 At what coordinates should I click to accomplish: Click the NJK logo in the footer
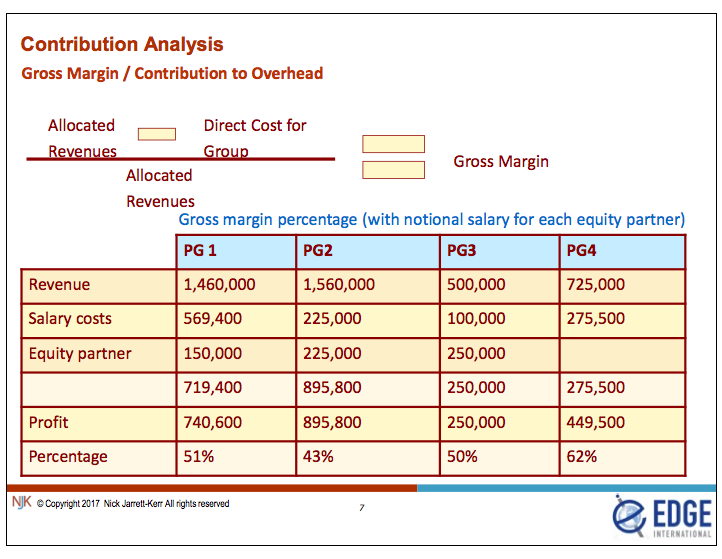(21, 502)
